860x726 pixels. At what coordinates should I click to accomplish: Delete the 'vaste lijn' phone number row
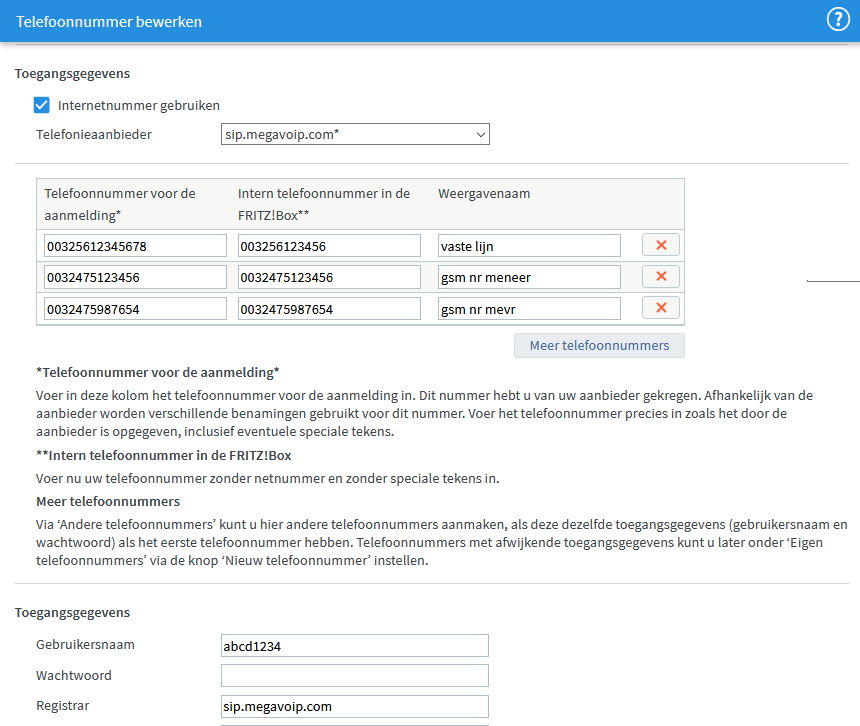coord(660,245)
